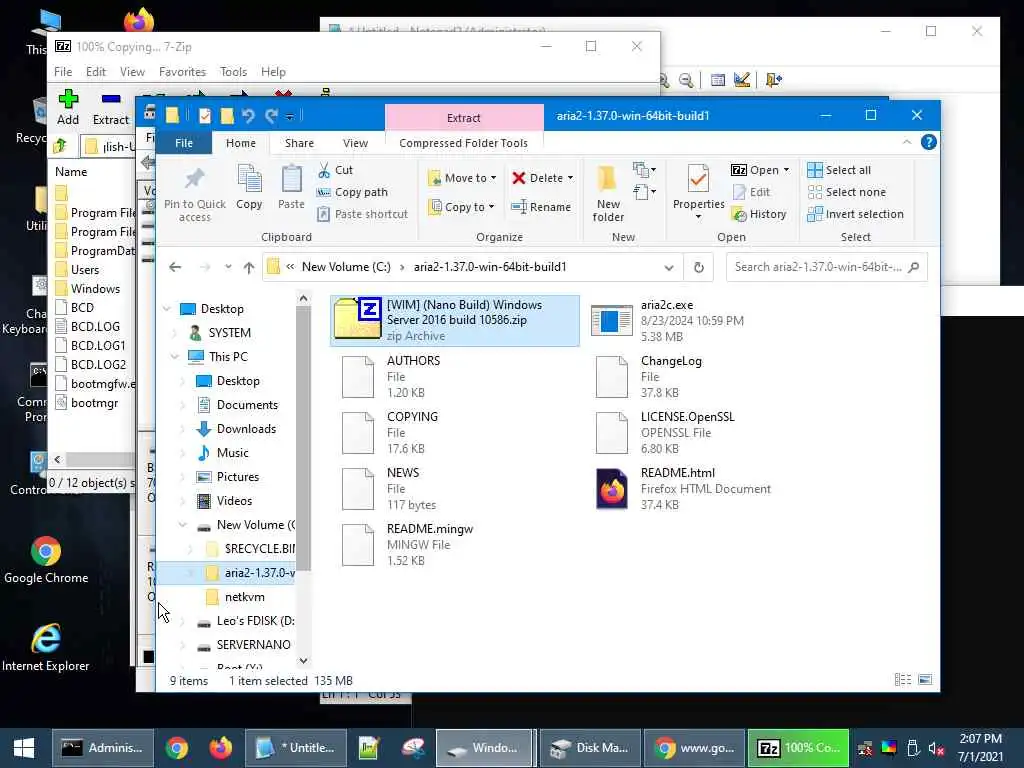Select the Compressed Folder Tools tab
This screenshot has width=1024, height=768.
click(463, 143)
